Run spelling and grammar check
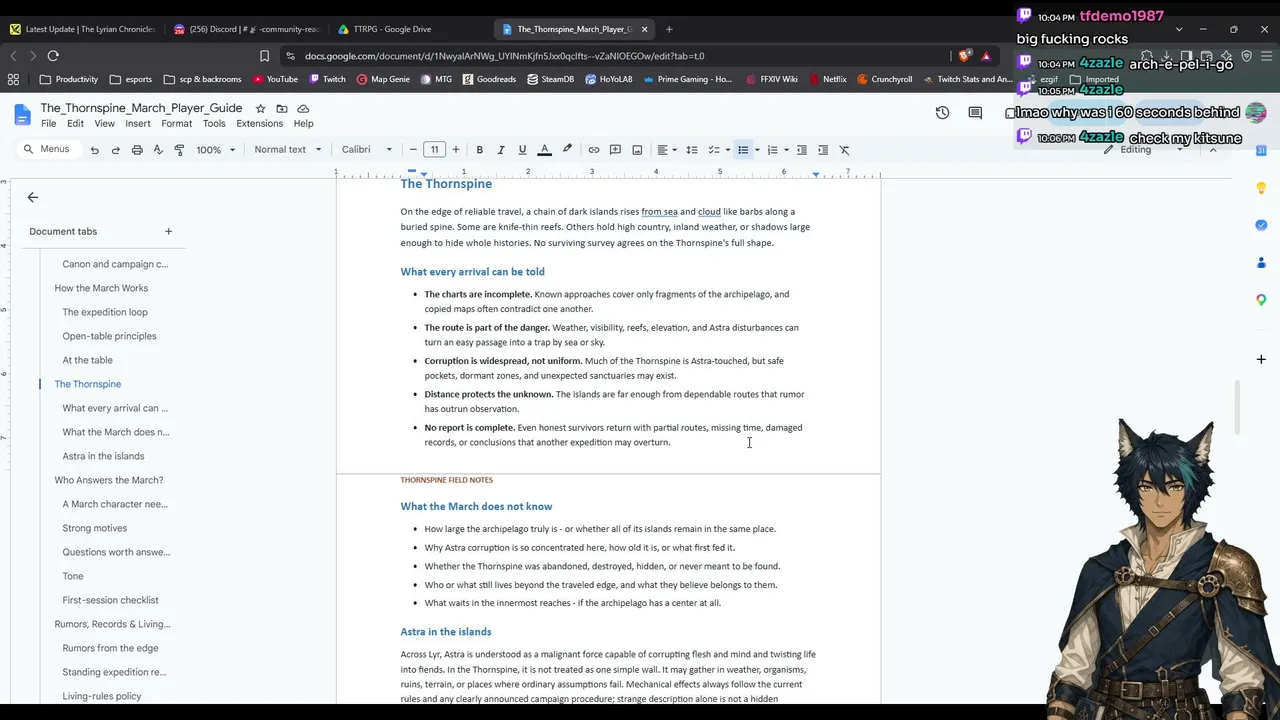This screenshot has width=1280, height=720. tap(158, 150)
